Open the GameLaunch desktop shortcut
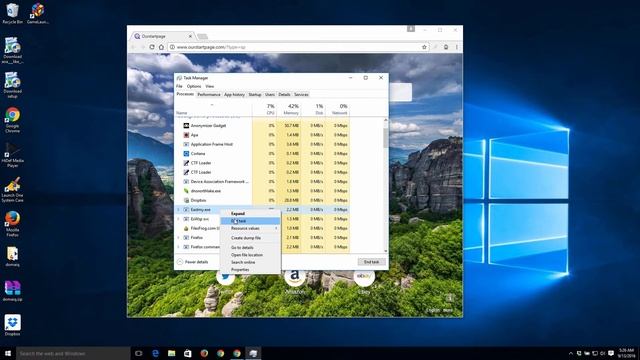The height and width of the screenshot is (360, 640). (x=38, y=13)
